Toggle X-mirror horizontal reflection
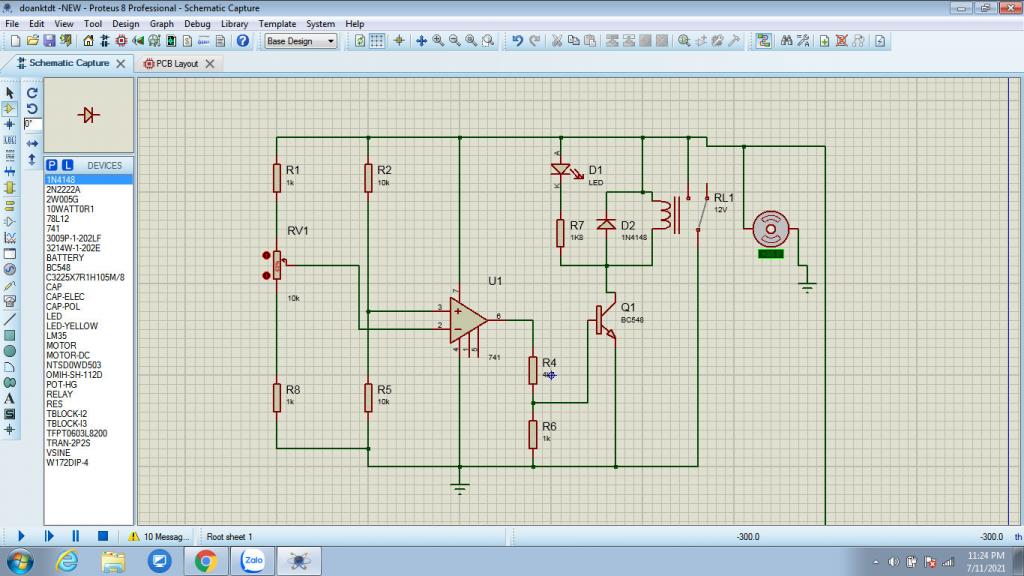The height and width of the screenshot is (576, 1024). (32, 143)
